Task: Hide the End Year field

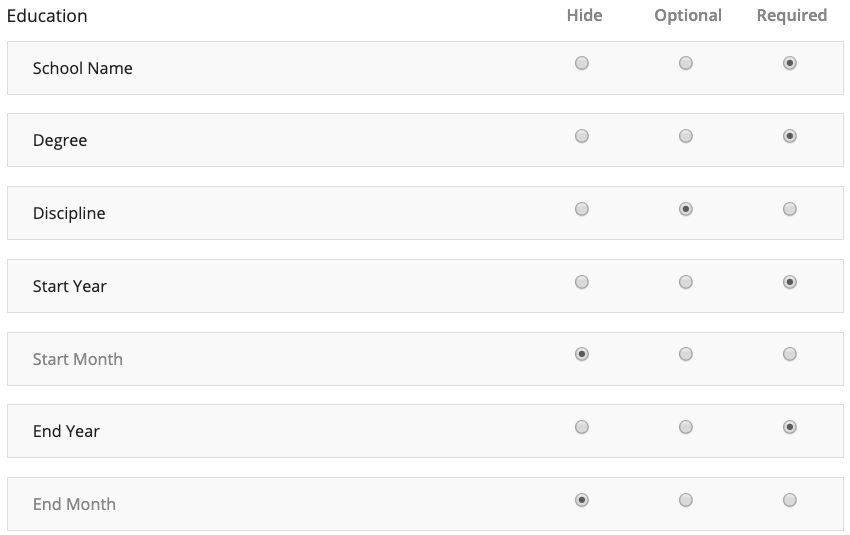Action: [x=582, y=427]
